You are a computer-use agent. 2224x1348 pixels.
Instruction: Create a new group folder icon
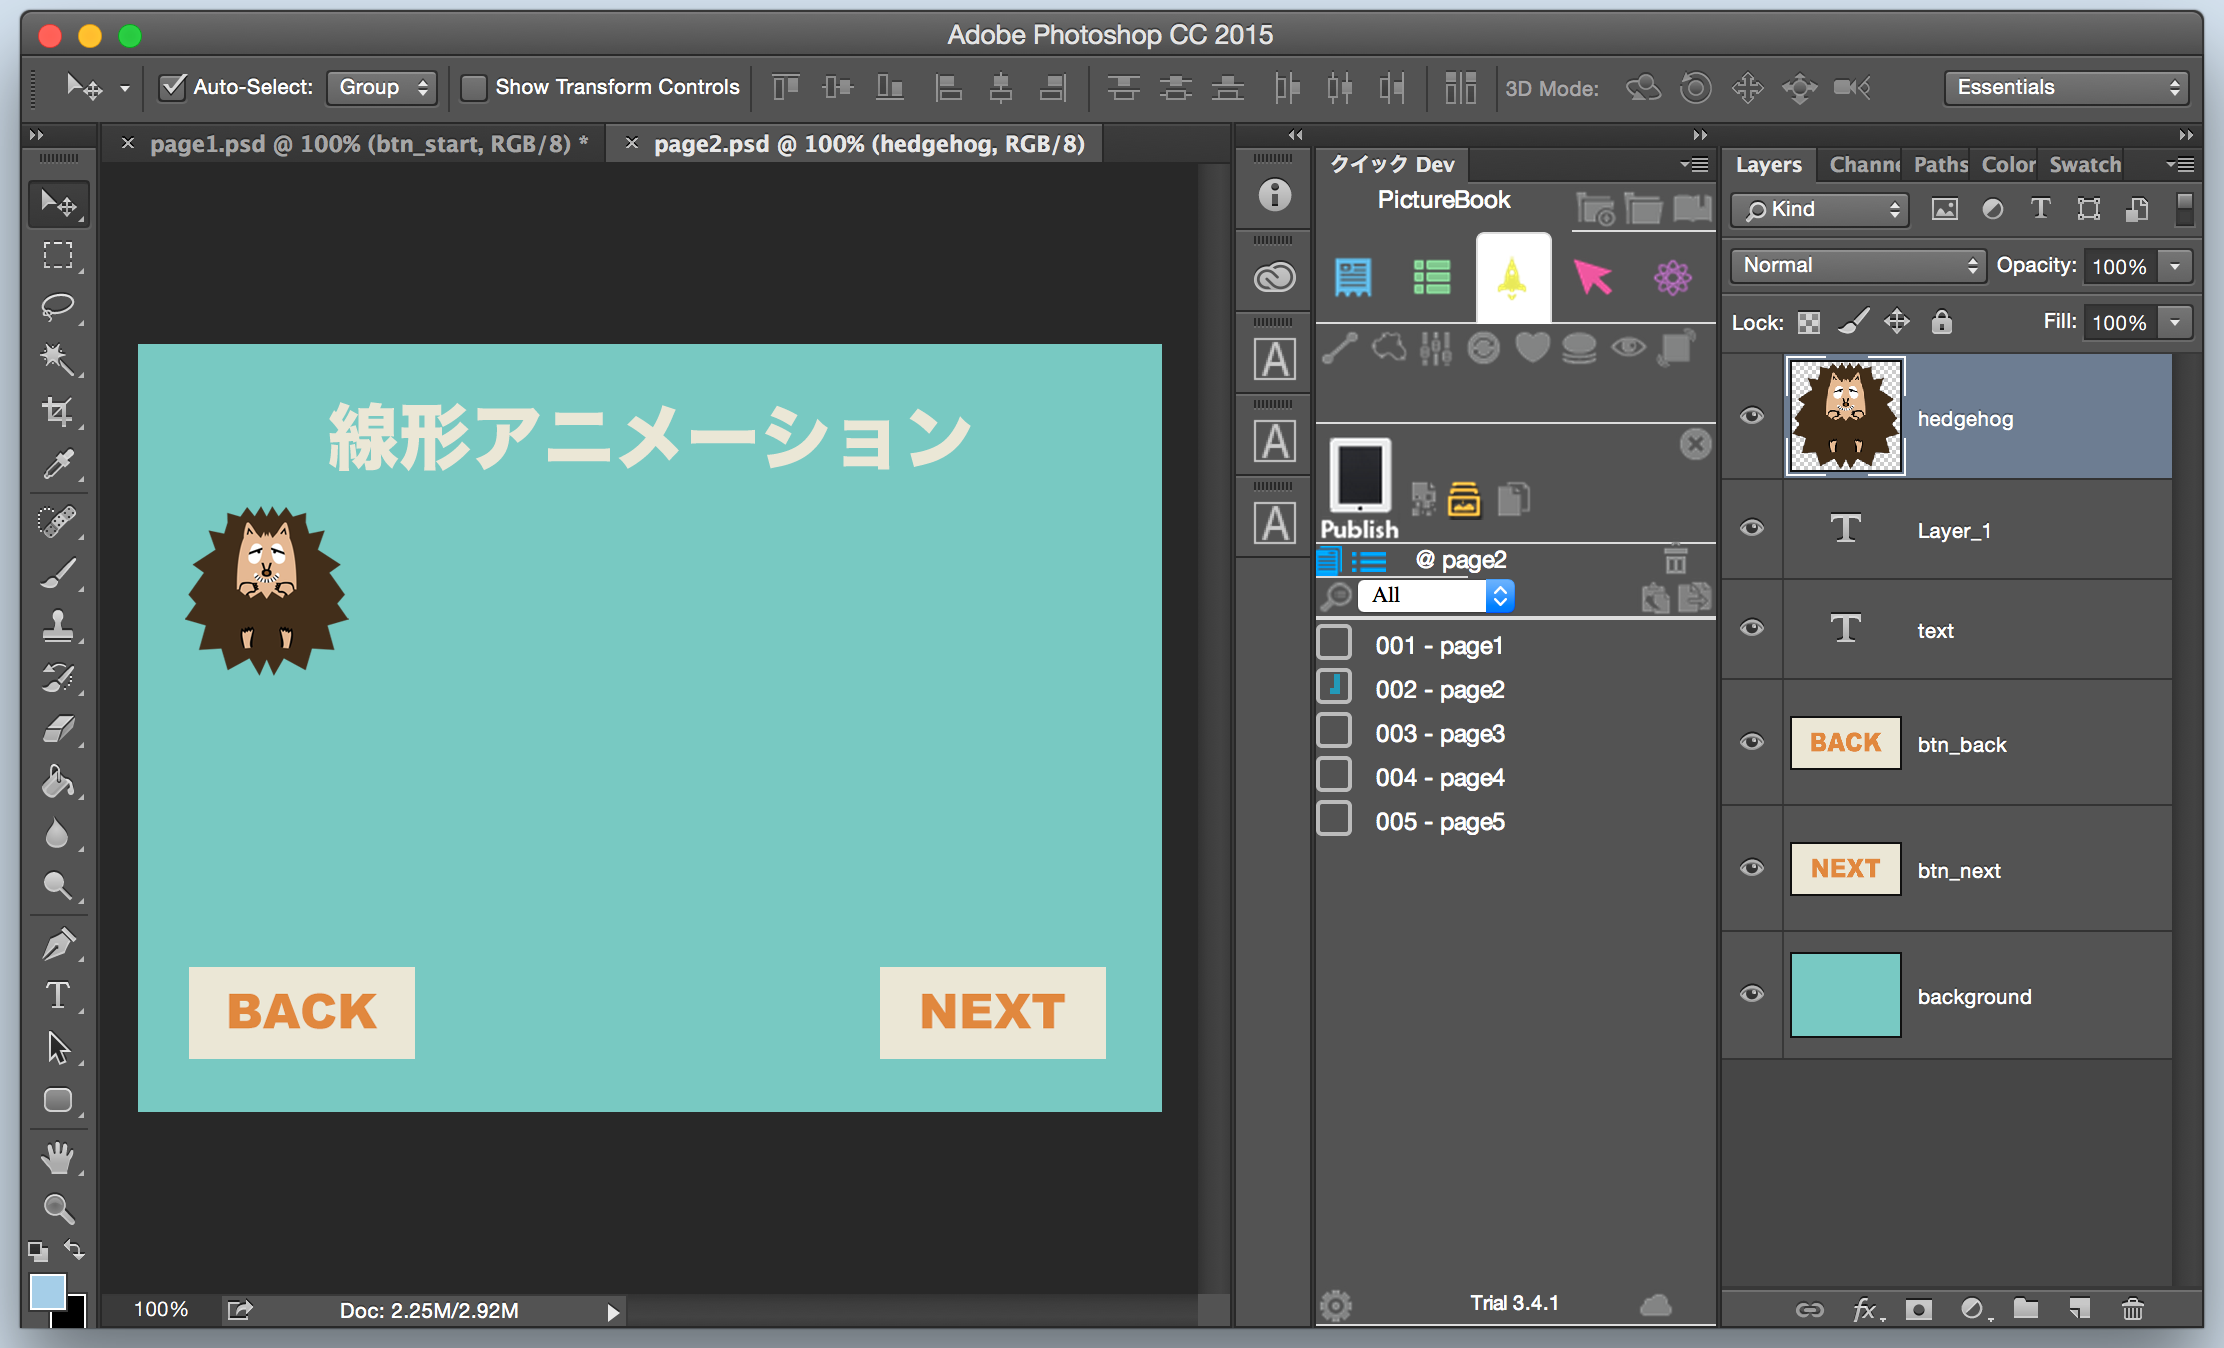pyautogui.click(x=2026, y=1309)
